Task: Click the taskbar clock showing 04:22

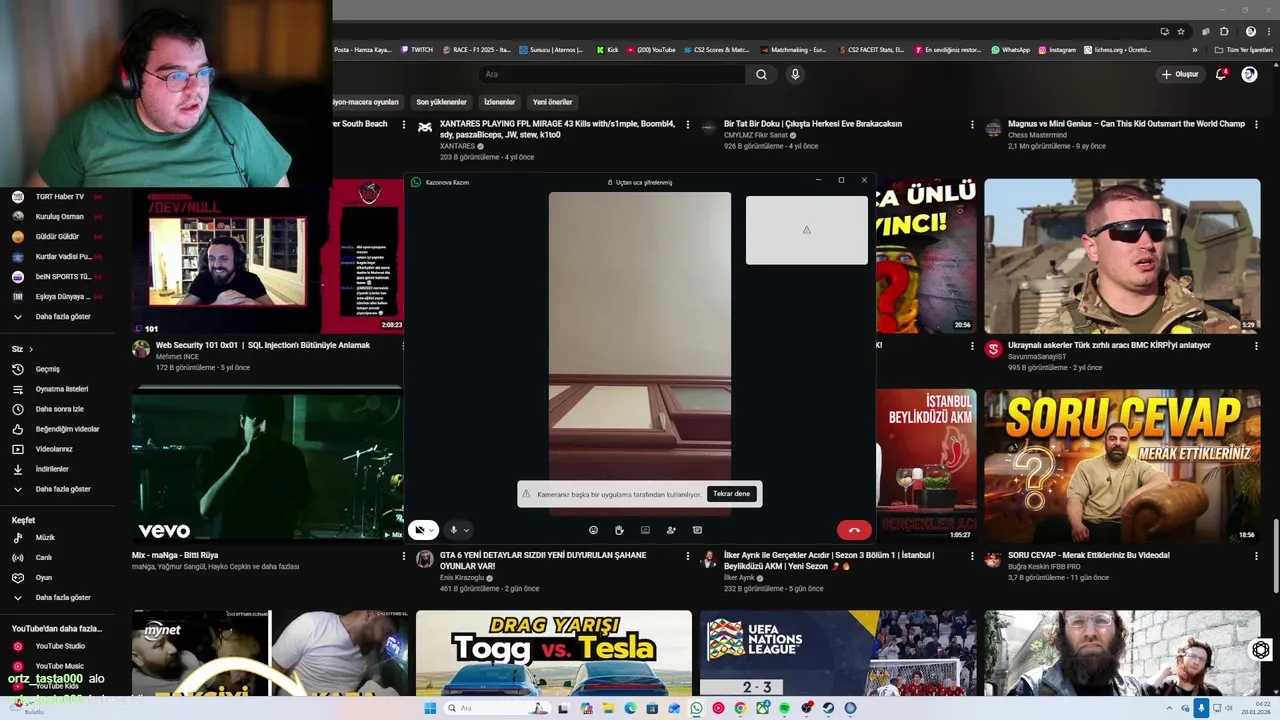Action: (1255, 708)
